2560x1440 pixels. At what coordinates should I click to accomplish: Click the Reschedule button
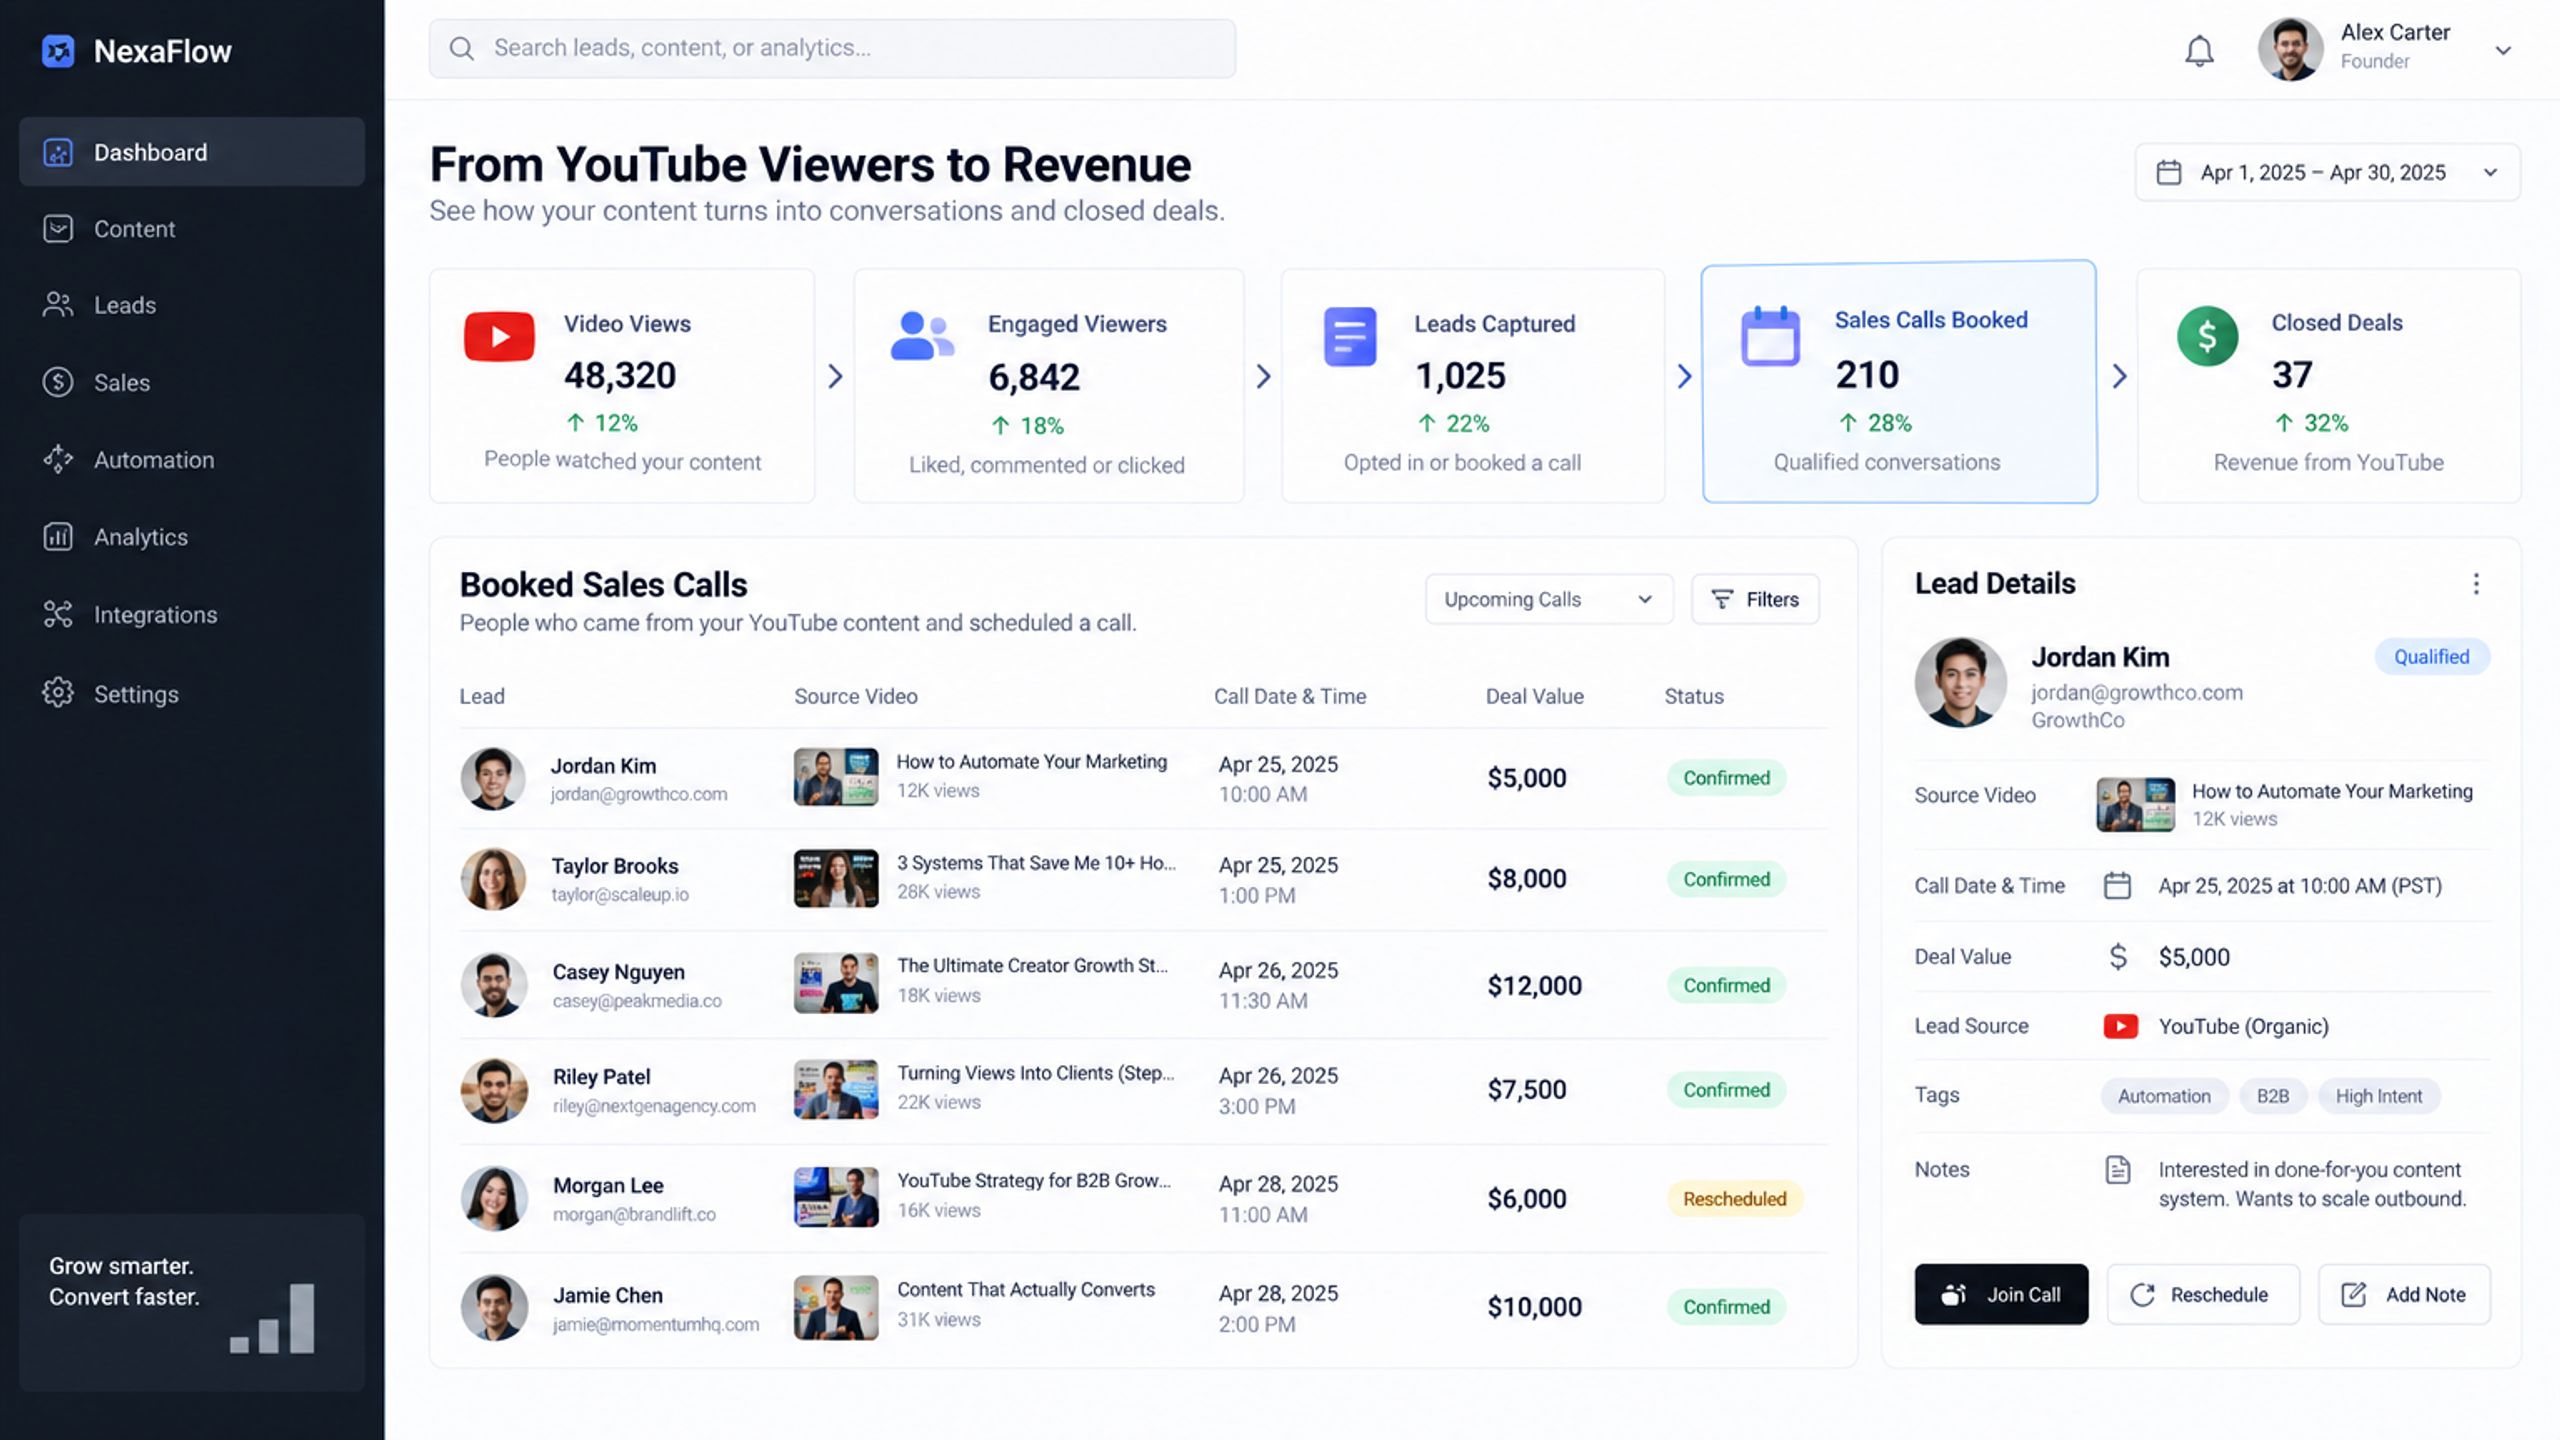tap(2203, 1294)
